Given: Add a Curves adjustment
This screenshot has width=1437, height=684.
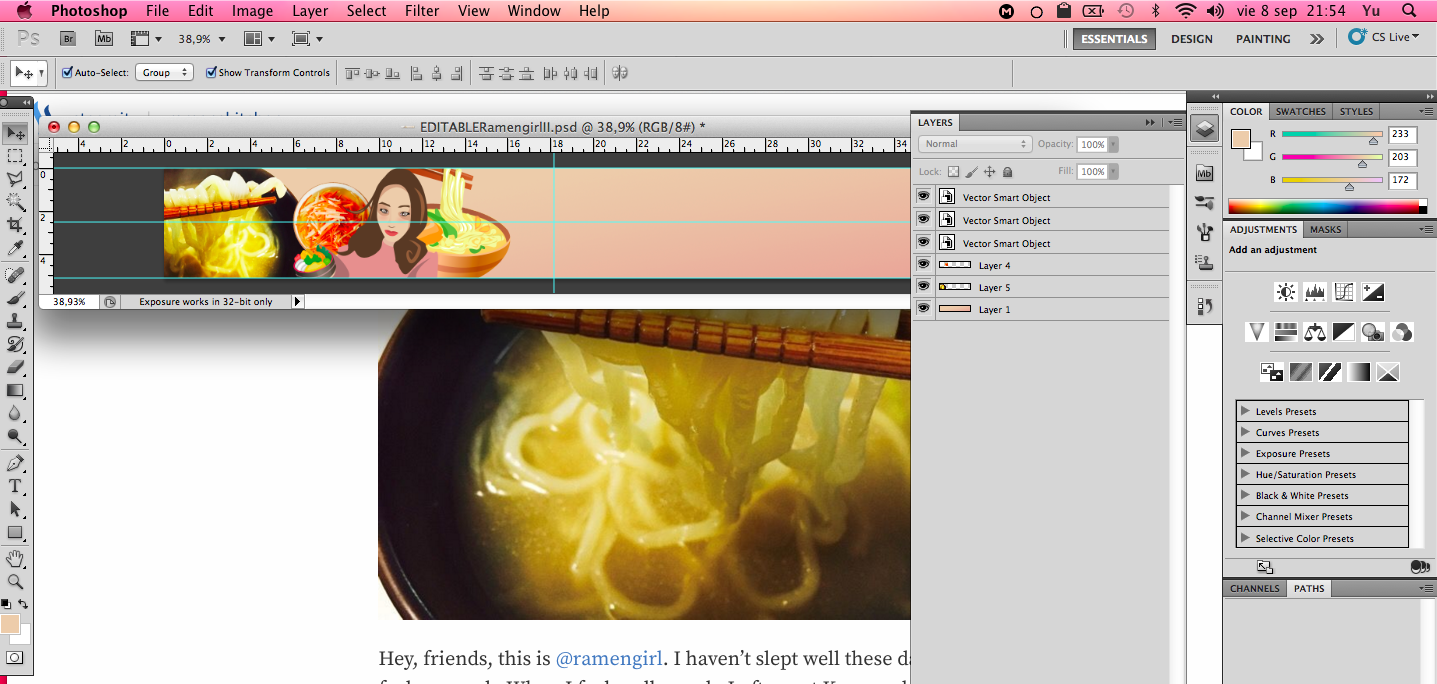Looking at the screenshot, I should 1344,292.
